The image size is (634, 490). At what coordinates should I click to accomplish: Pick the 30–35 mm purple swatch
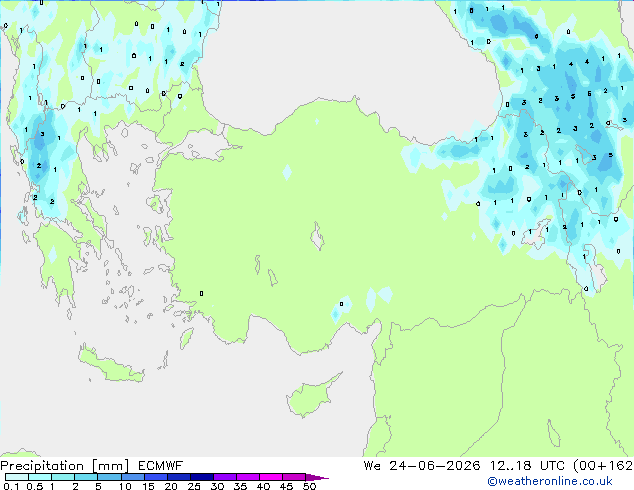click(x=224, y=477)
